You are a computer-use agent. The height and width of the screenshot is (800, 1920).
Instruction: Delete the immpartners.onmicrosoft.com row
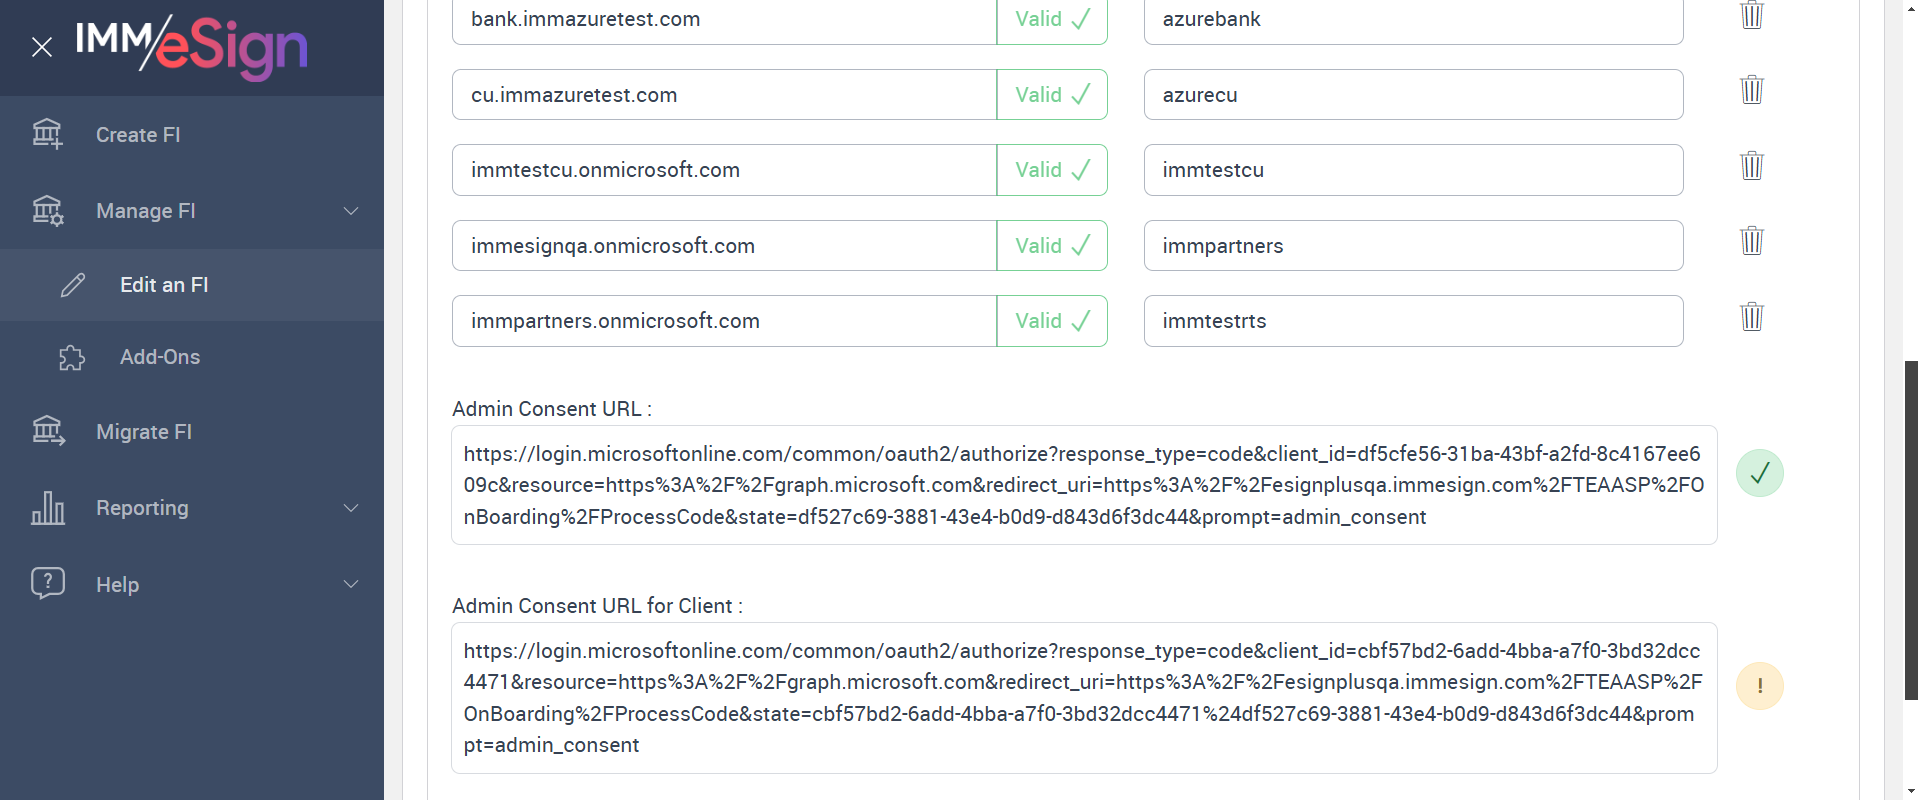pyautogui.click(x=1751, y=317)
